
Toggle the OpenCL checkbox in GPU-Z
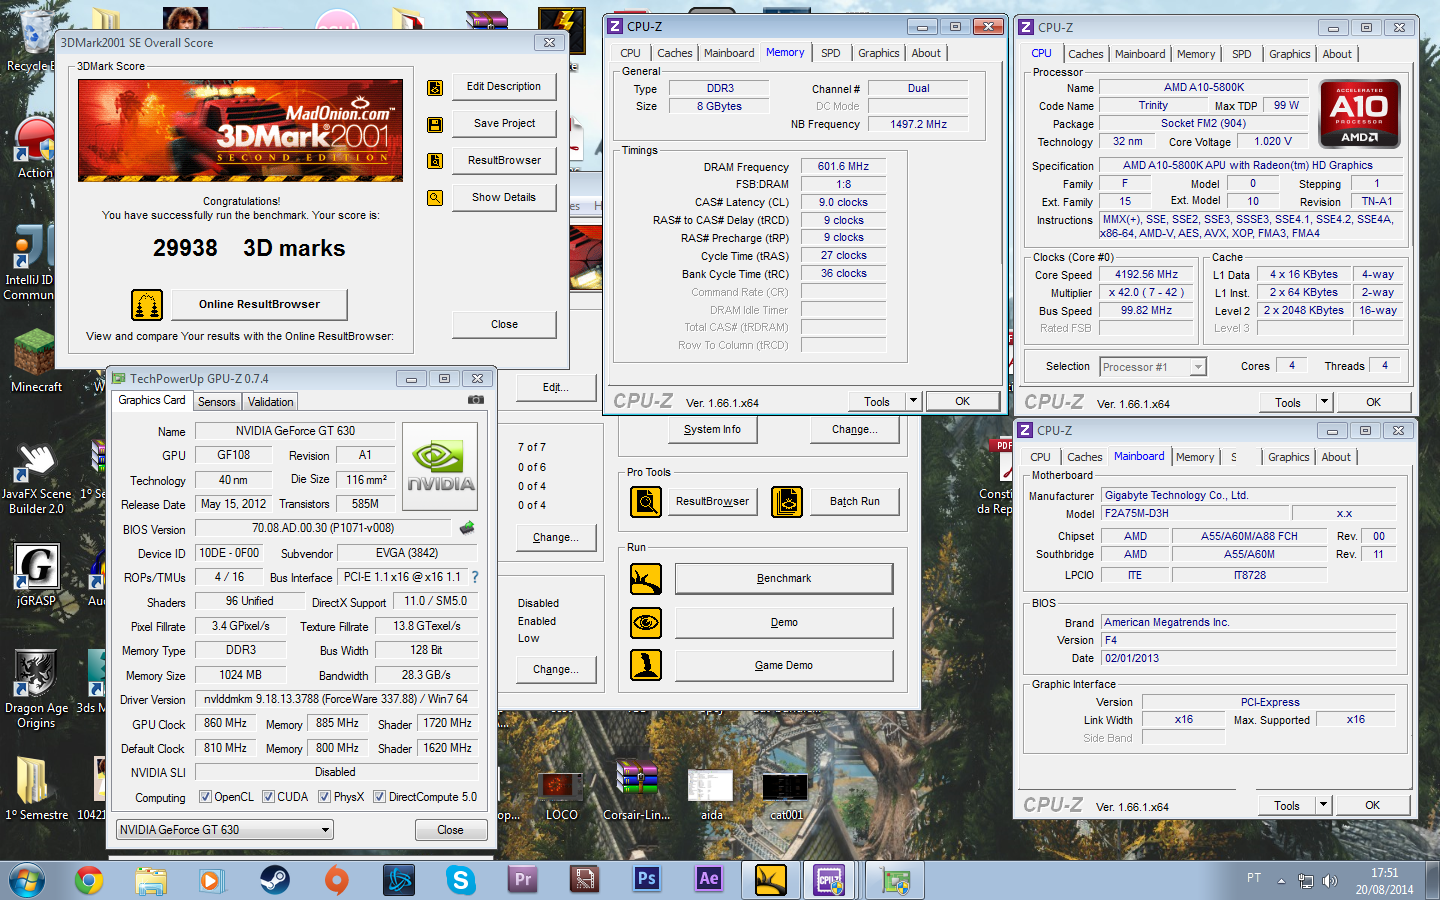[x=205, y=797]
